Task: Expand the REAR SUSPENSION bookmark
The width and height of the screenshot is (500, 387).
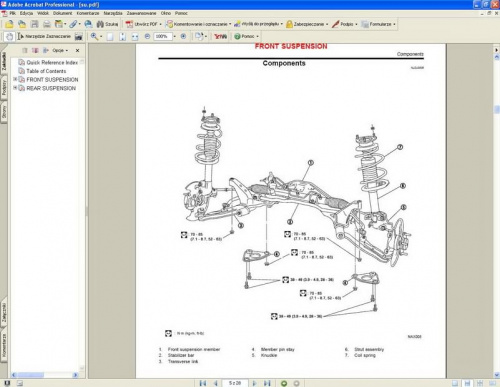Action: coord(15,88)
